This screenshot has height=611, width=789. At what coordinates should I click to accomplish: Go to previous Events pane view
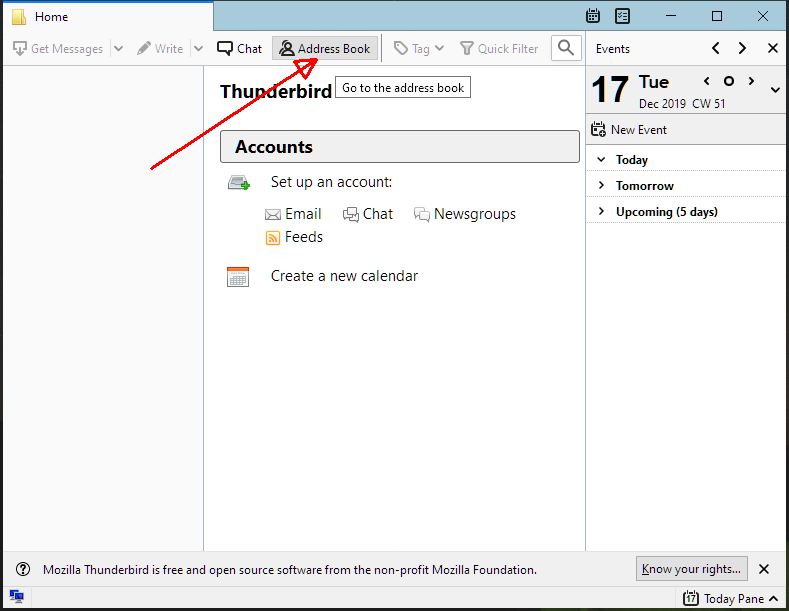pyautogui.click(x=716, y=48)
